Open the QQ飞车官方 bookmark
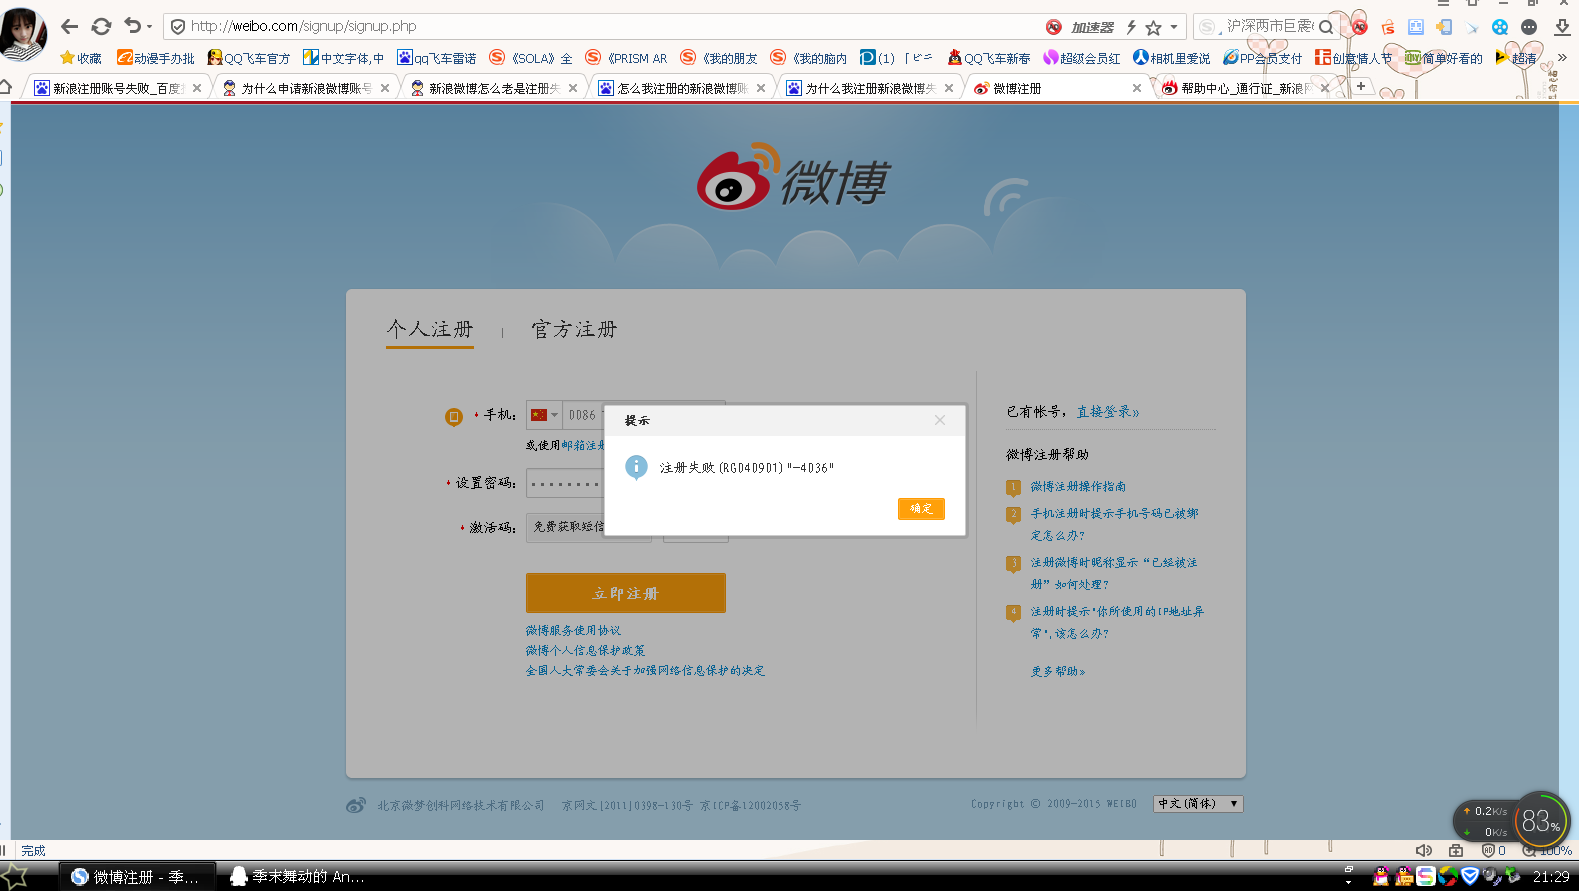The image size is (1579, 891). 249,58
